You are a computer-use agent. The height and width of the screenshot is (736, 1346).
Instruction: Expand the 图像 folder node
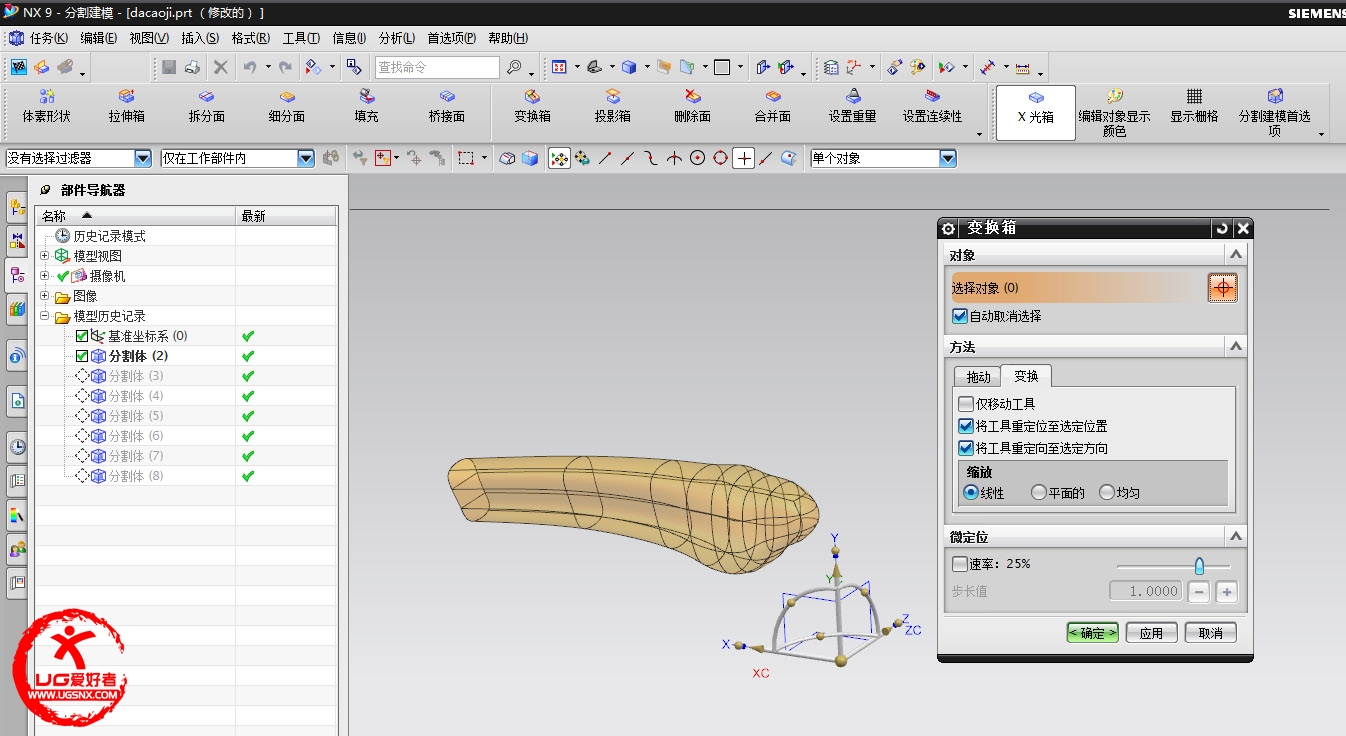pos(45,296)
